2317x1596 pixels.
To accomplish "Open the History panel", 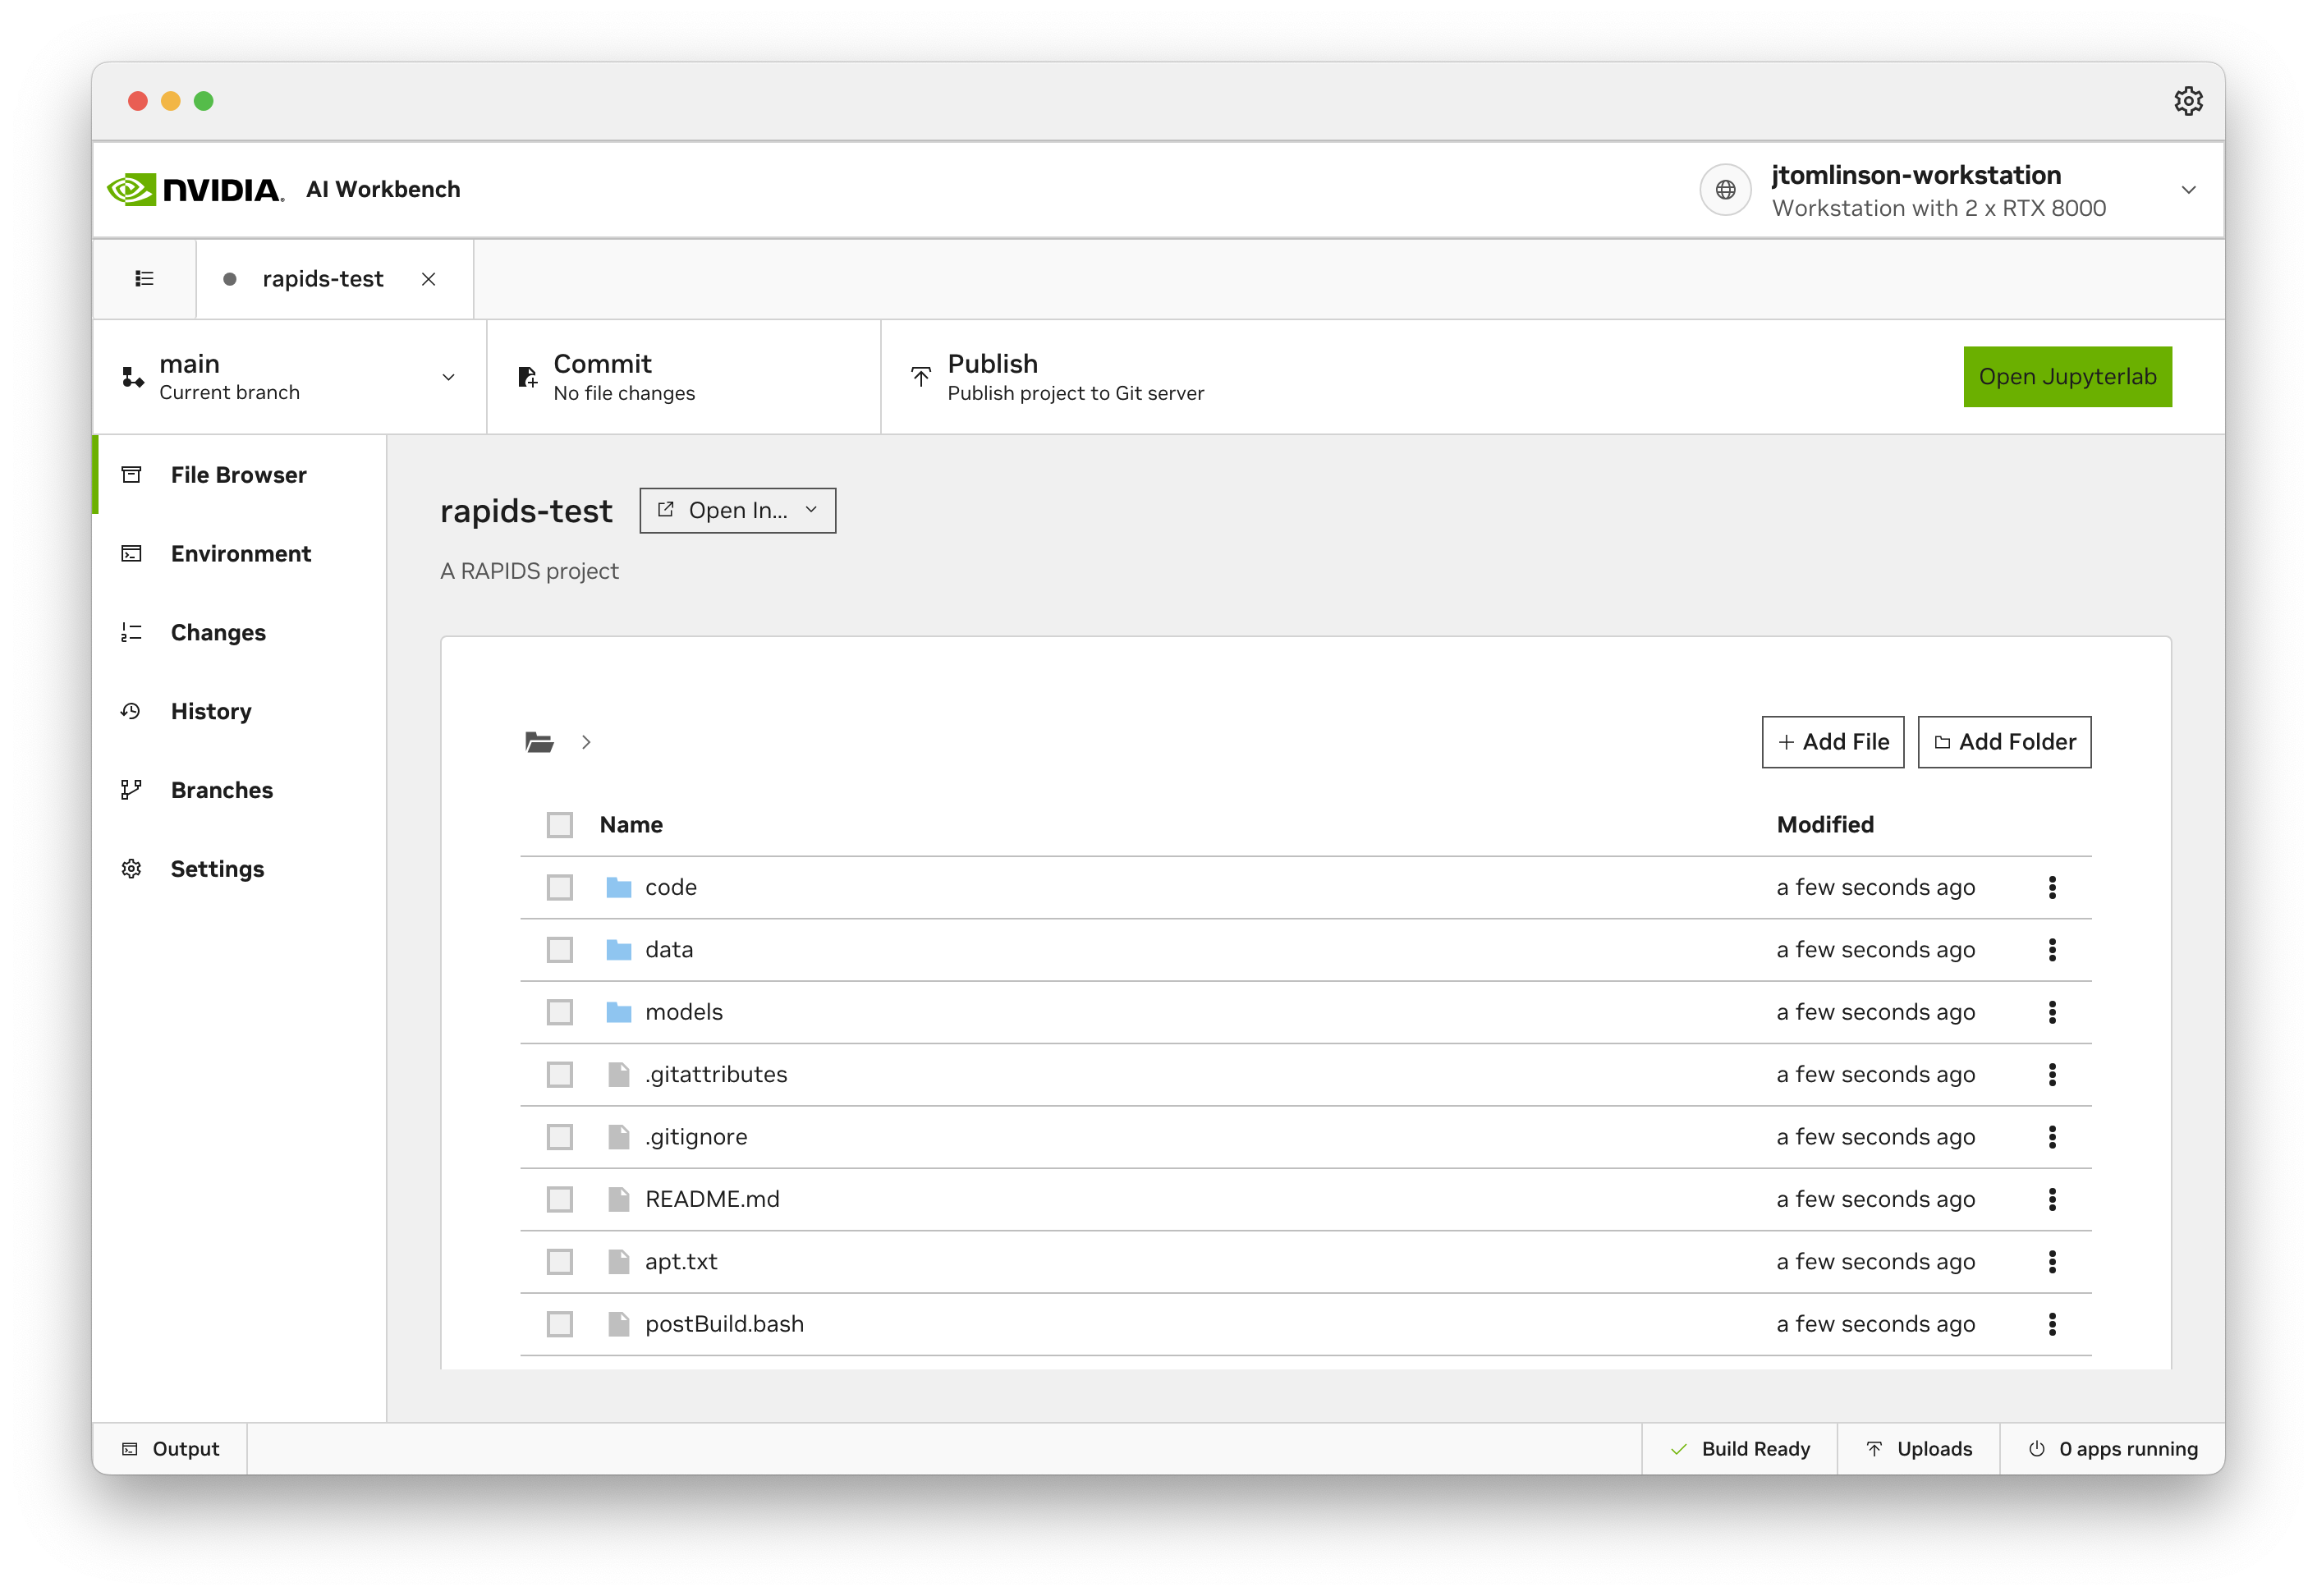I will click(211, 711).
